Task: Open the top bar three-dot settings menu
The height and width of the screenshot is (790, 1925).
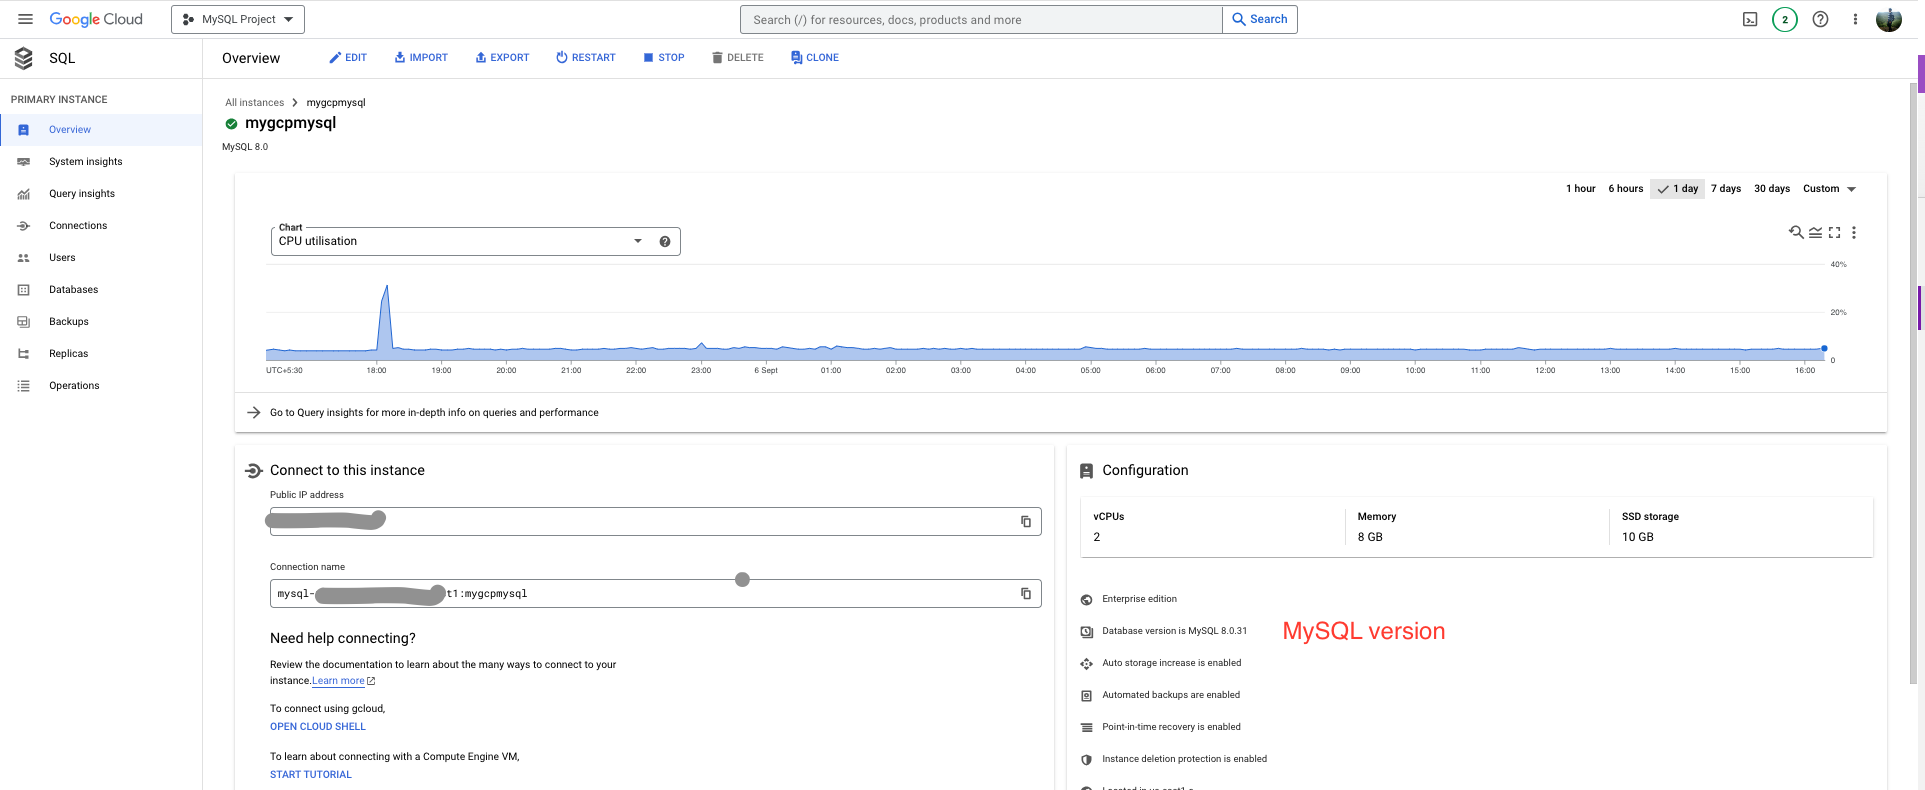Action: [1855, 19]
